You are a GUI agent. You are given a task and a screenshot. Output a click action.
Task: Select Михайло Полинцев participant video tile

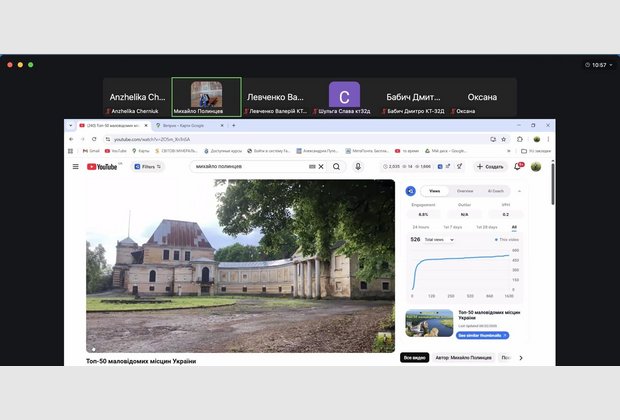(206, 98)
